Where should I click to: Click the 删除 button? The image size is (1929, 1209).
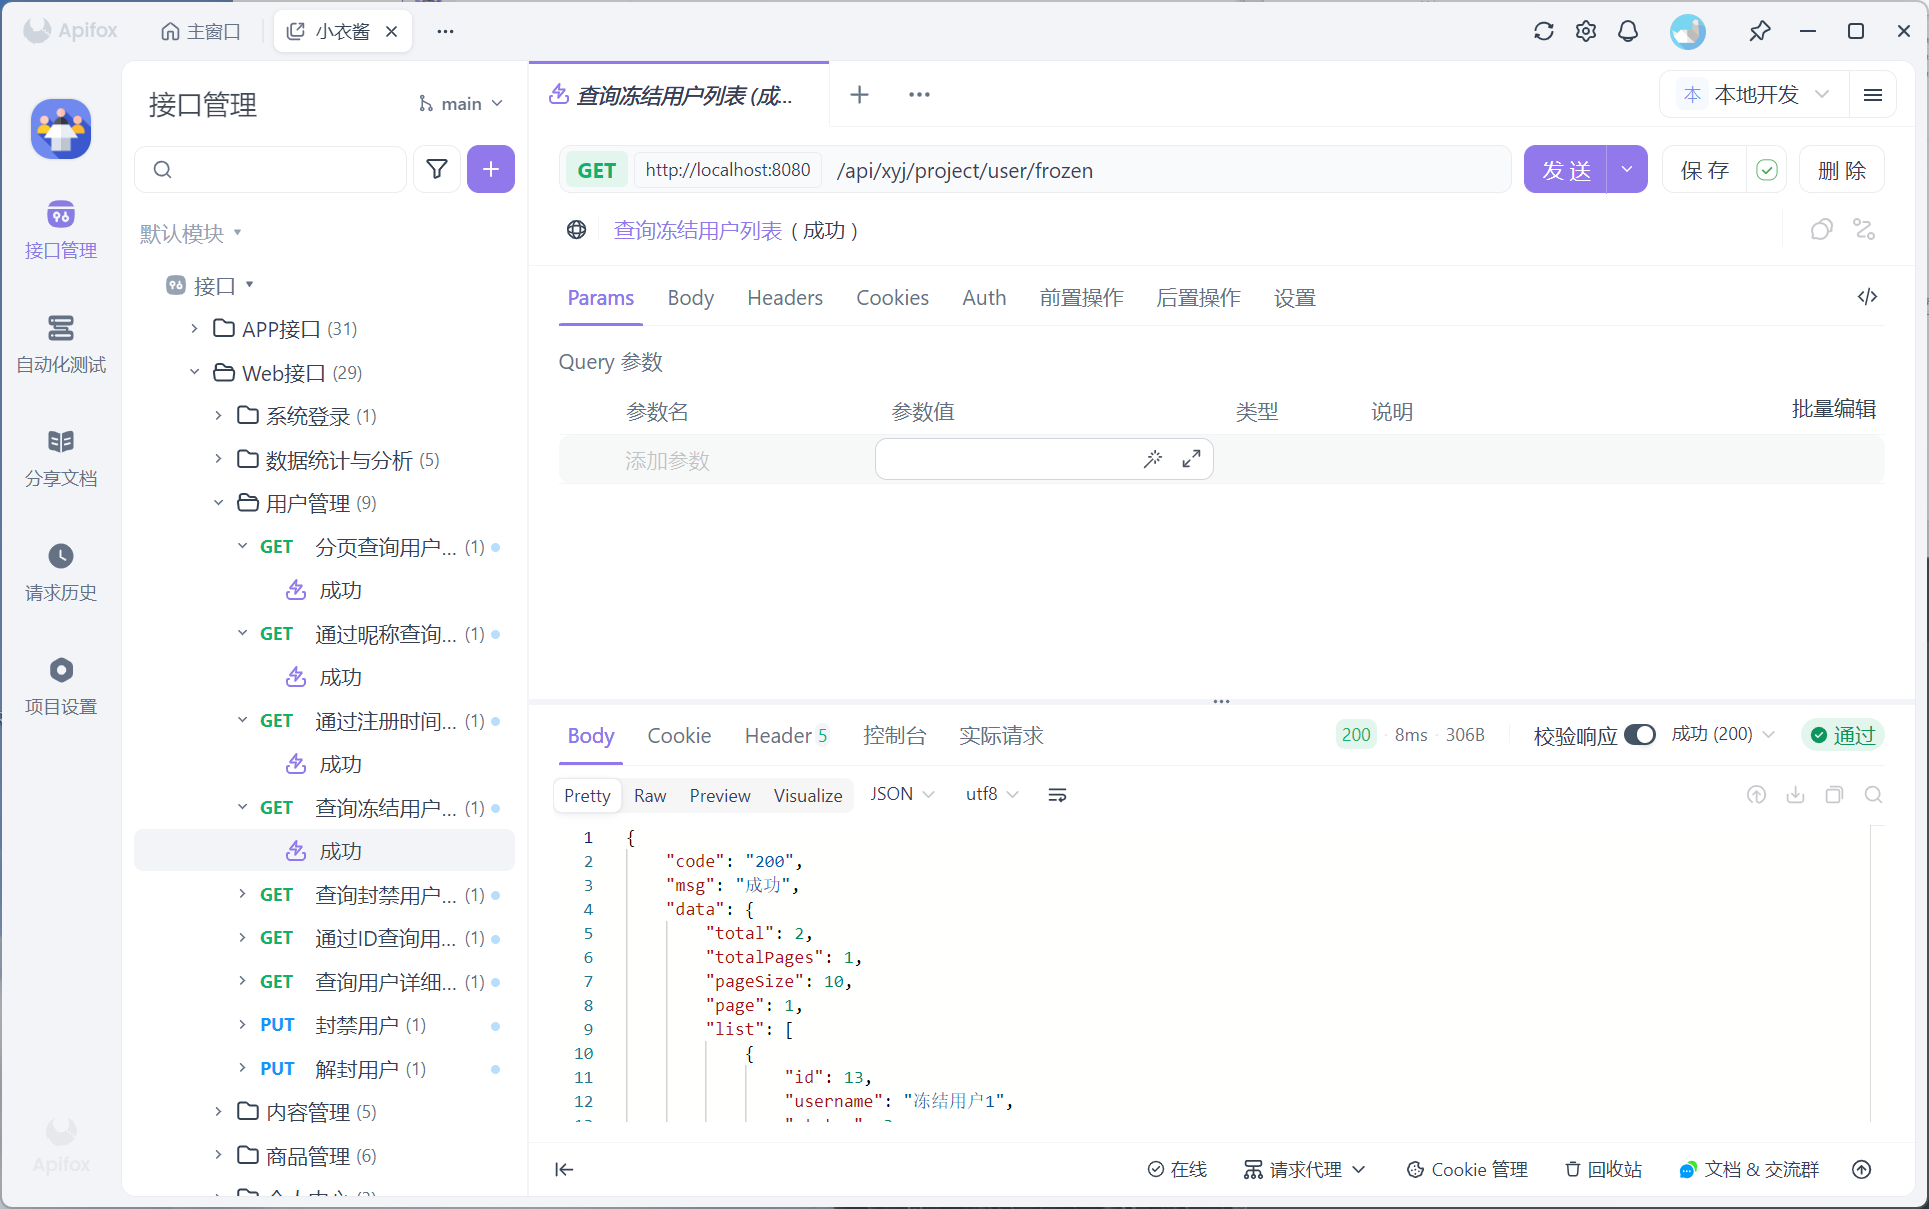click(x=1841, y=170)
